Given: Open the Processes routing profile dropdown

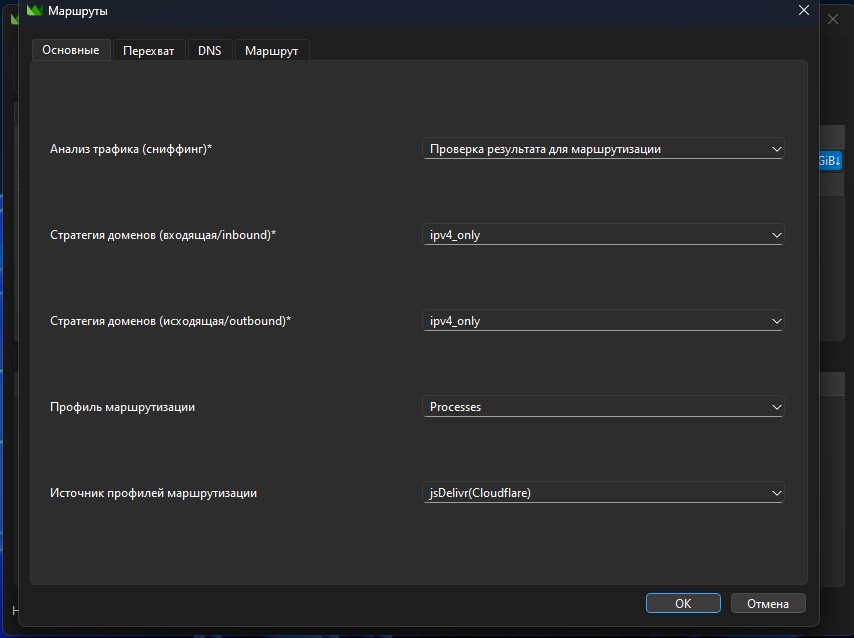Looking at the screenshot, I should (603, 407).
